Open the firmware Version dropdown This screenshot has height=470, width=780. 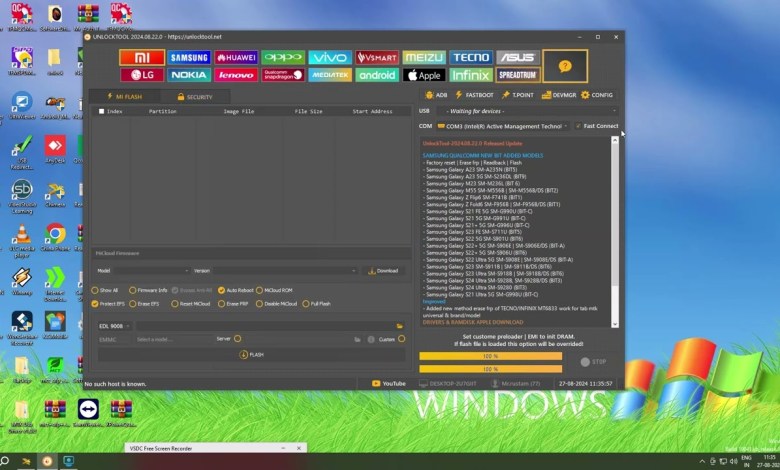[285, 271]
